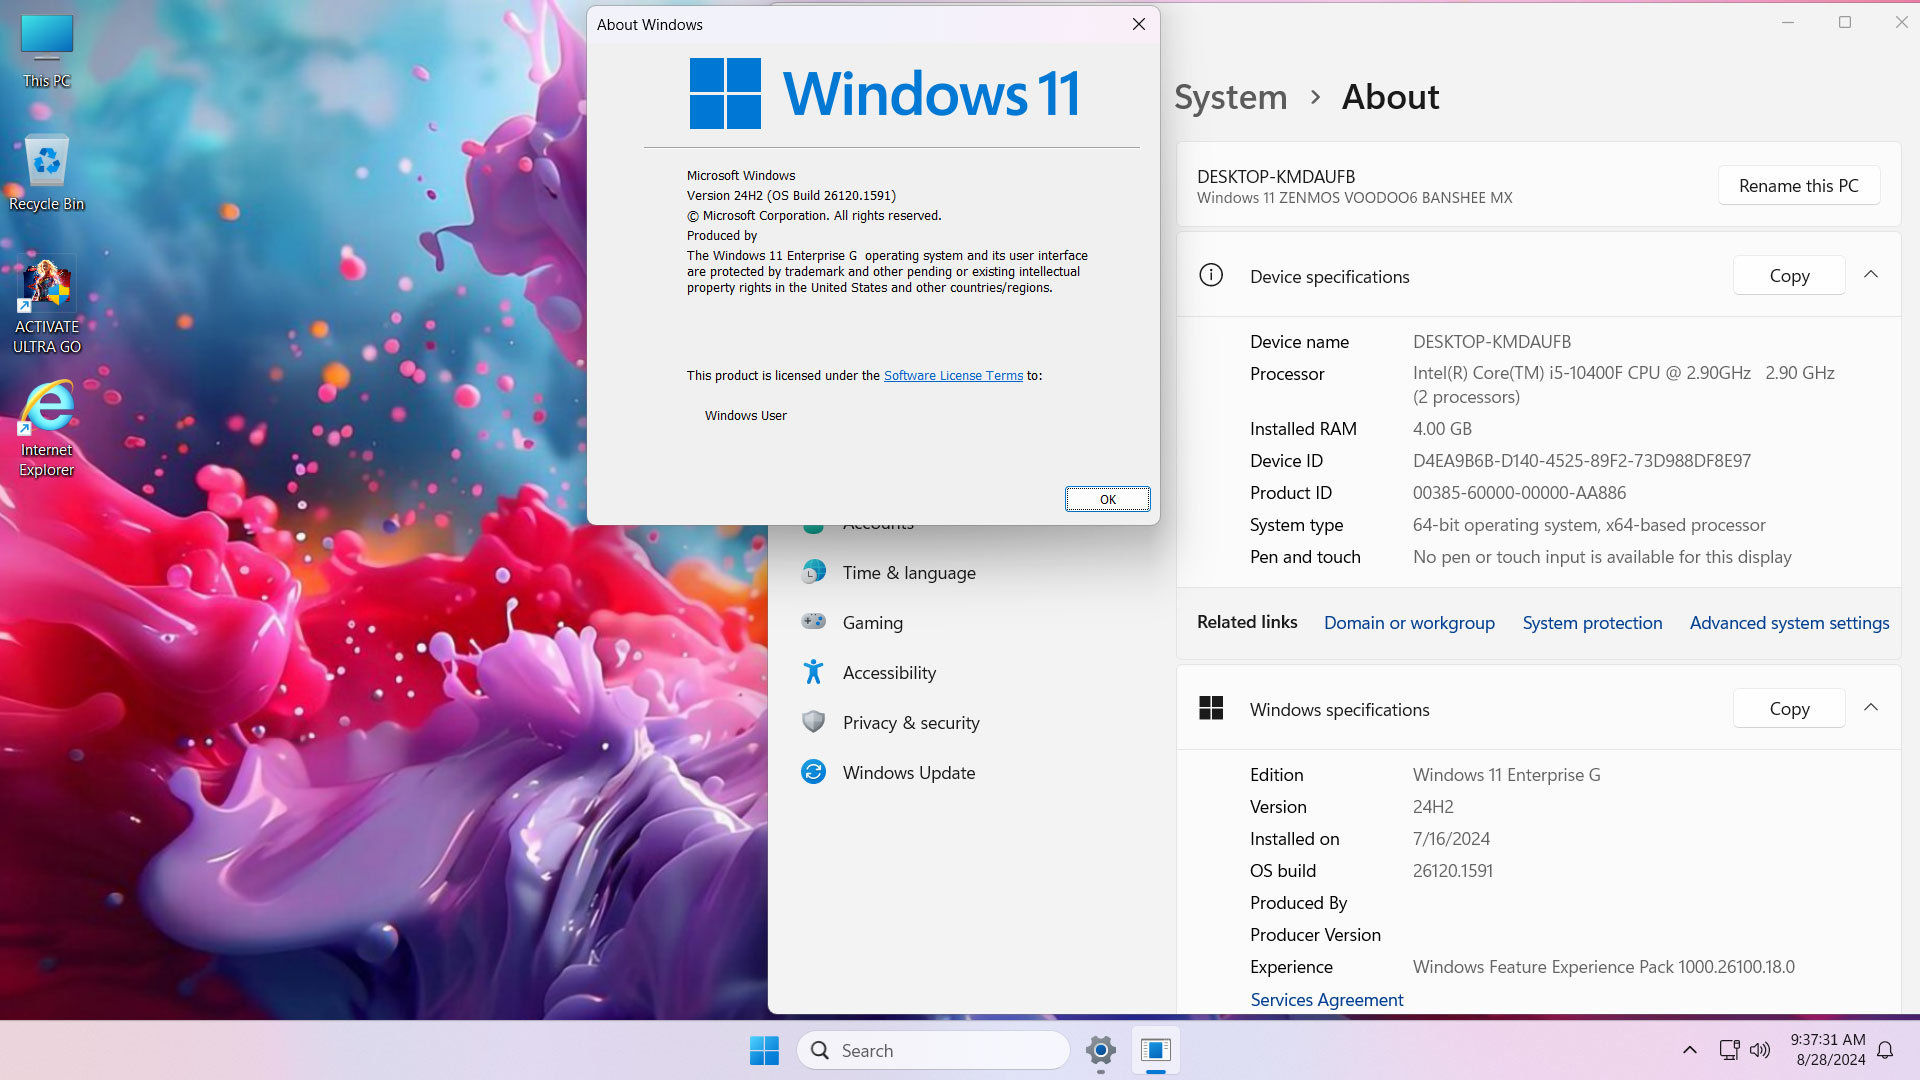Show hidden tray icons chevron
The height and width of the screenshot is (1080, 1920).
pyautogui.click(x=1690, y=1050)
